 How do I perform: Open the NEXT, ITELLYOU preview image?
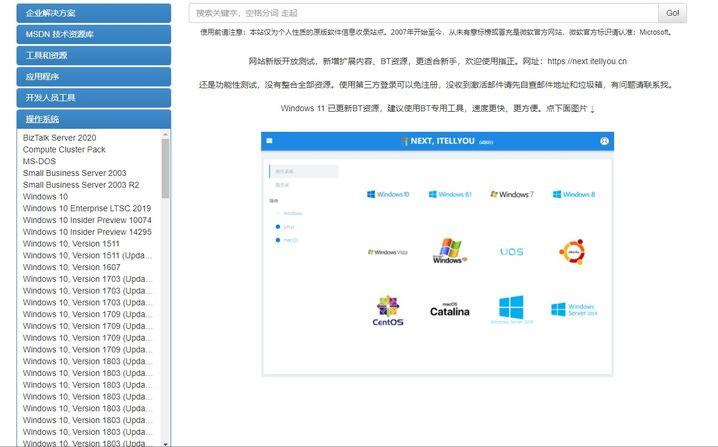pos(437,254)
